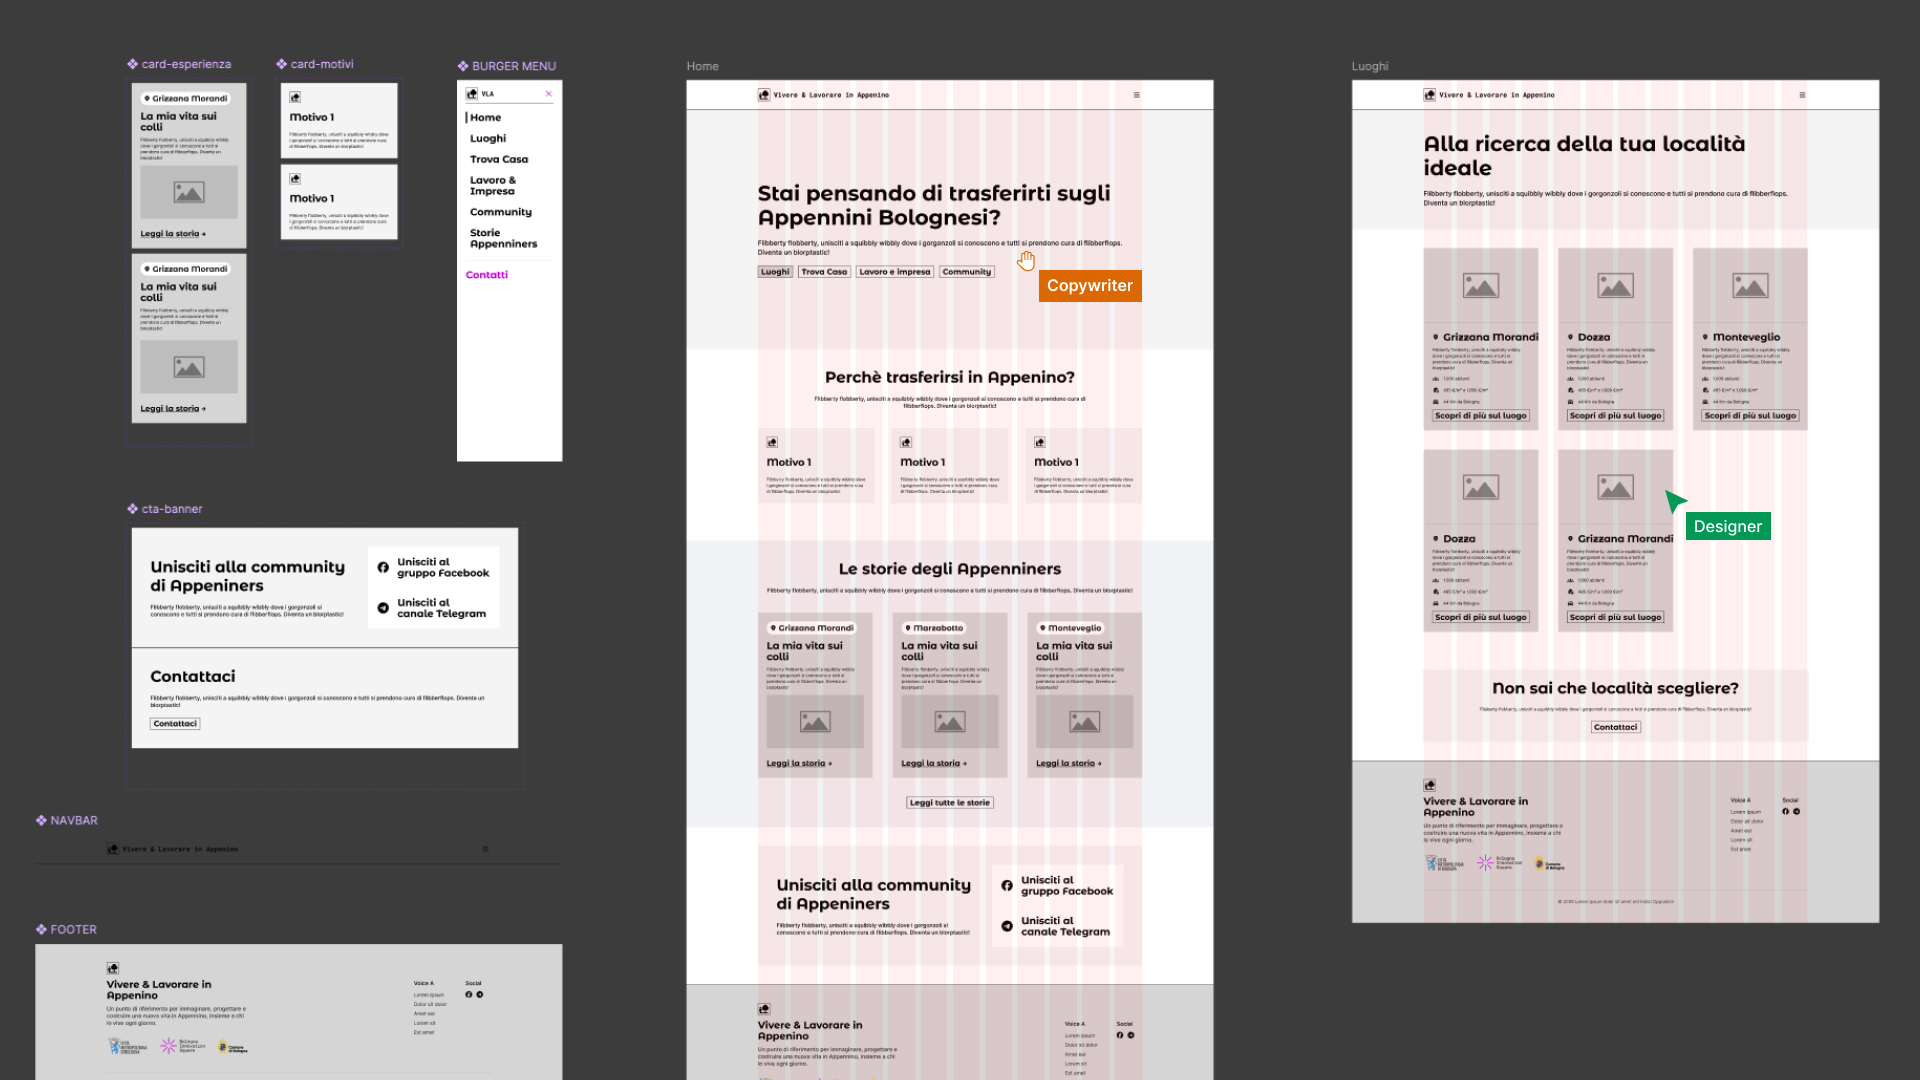Click the Le storie degli Appenniners heading

(950, 570)
